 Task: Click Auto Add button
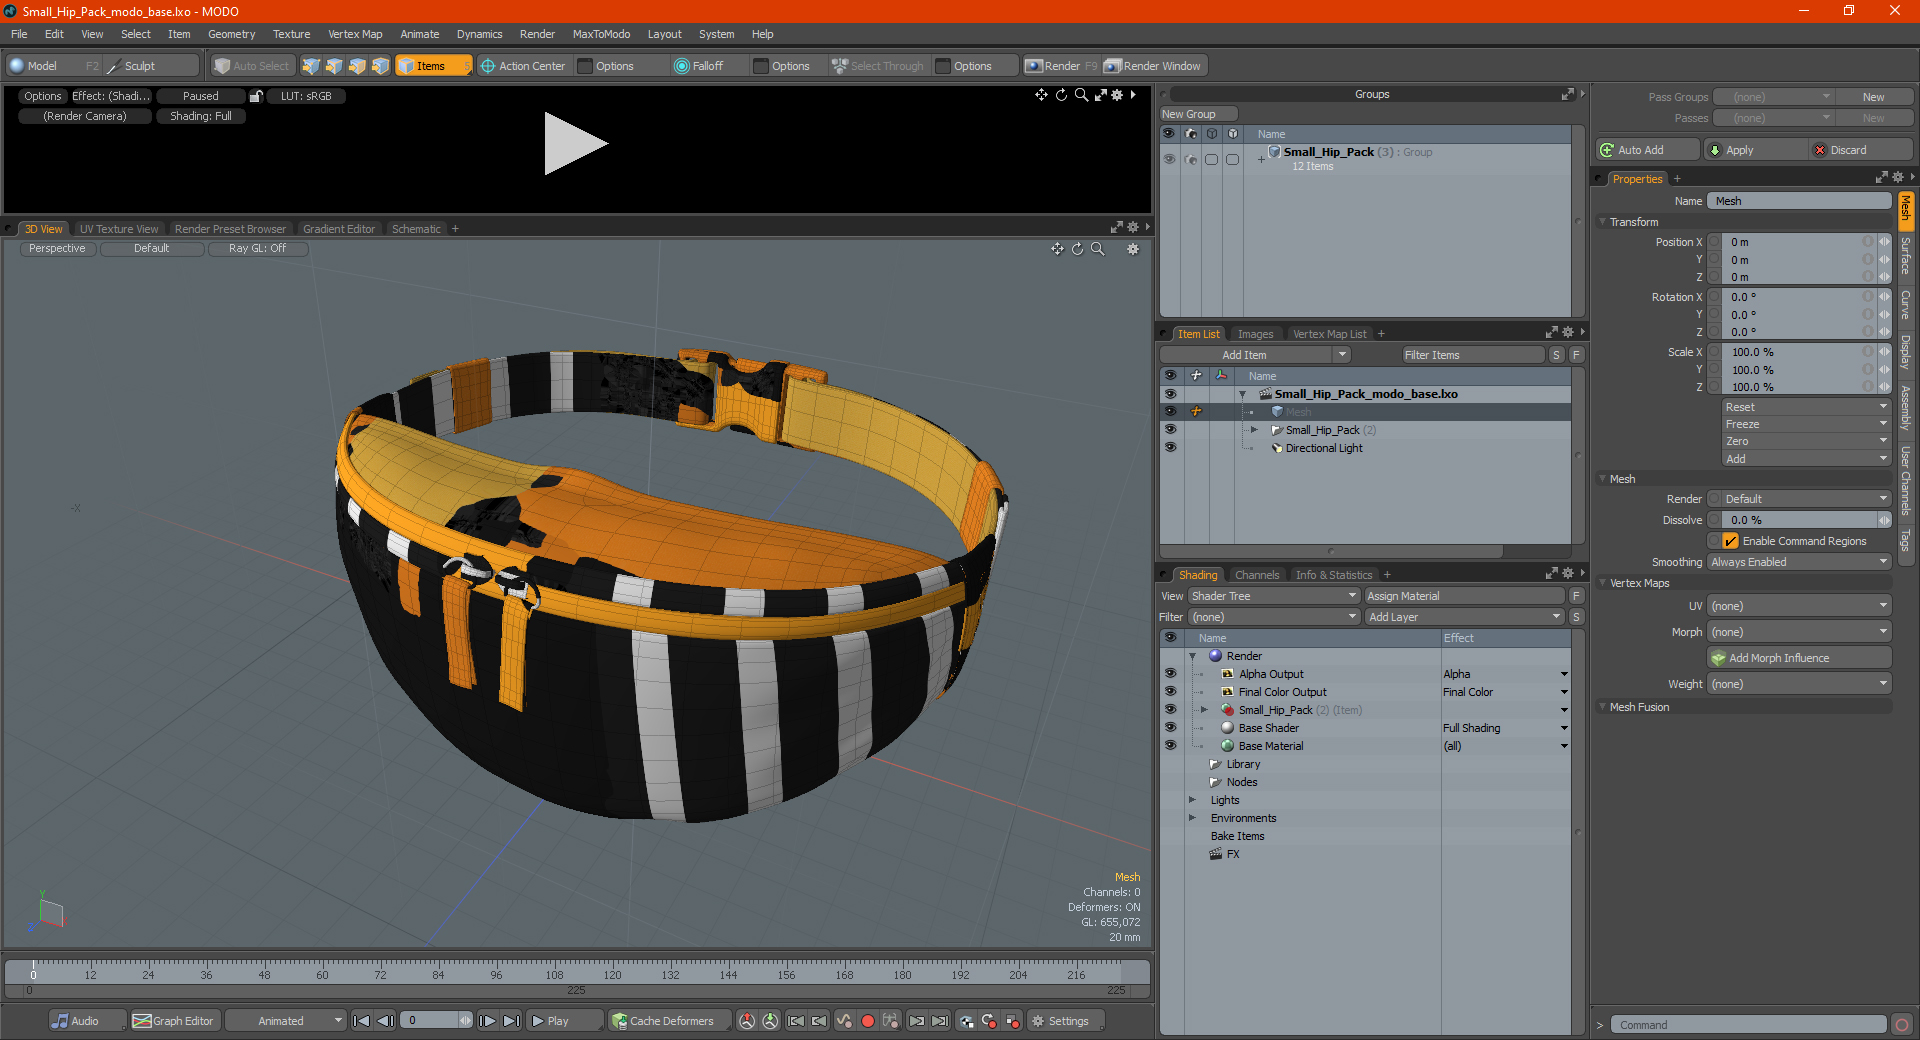pos(1647,150)
